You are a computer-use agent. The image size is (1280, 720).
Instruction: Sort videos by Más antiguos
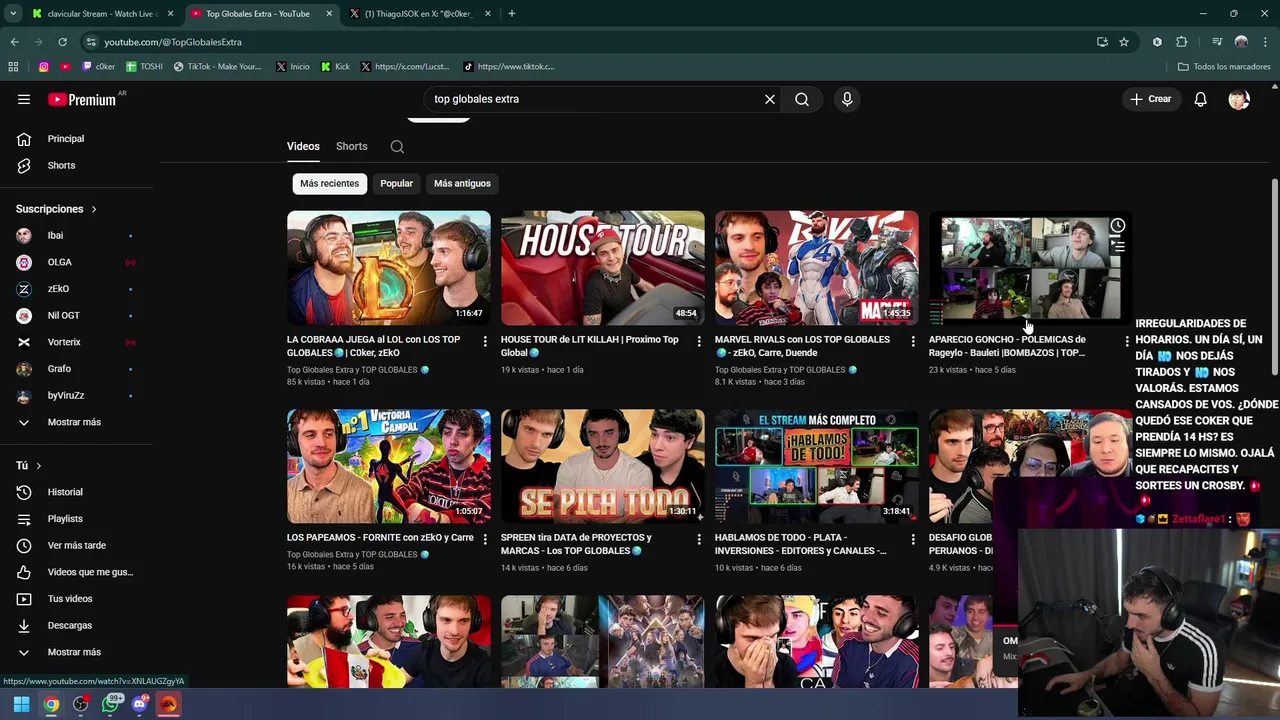pyautogui.click(x=462, y=183)
